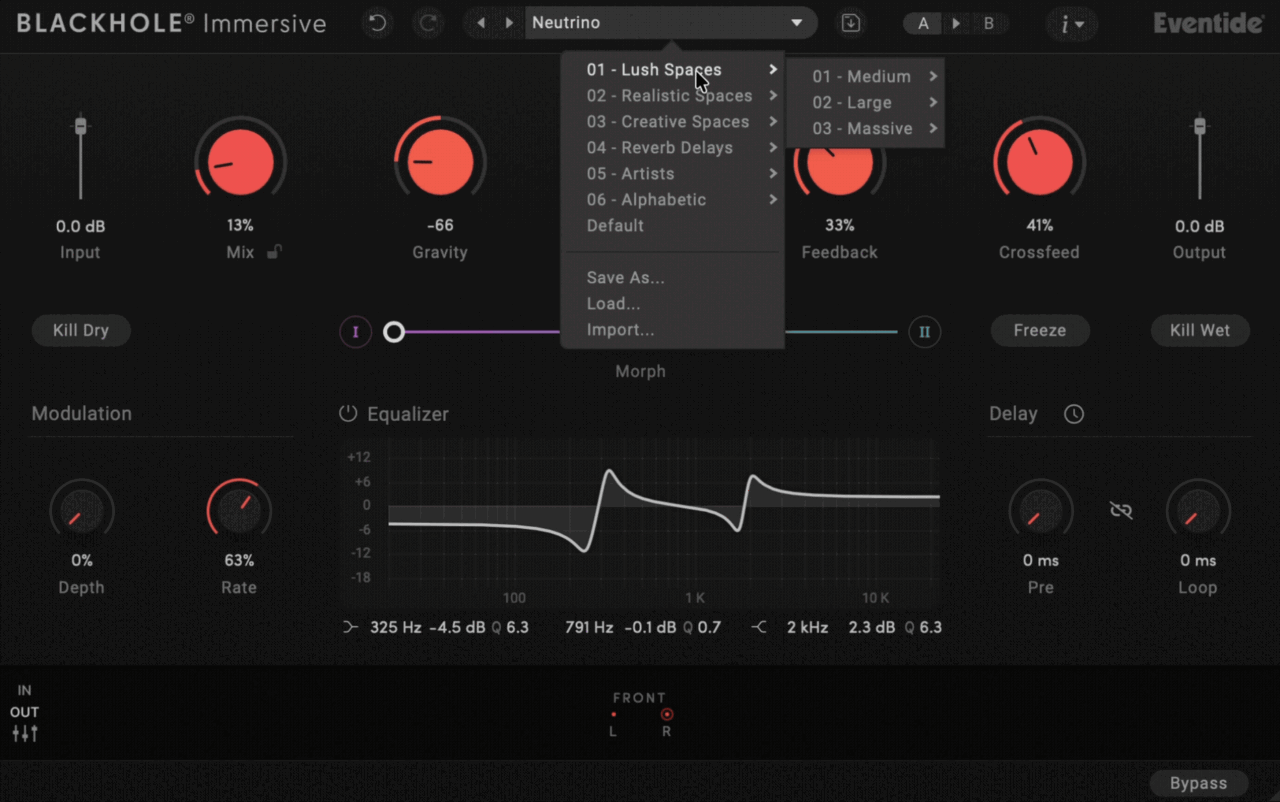Viewport: 1280px width, 802px height.
Task: Choose Default preset menu item
Action: coord(673,226)
